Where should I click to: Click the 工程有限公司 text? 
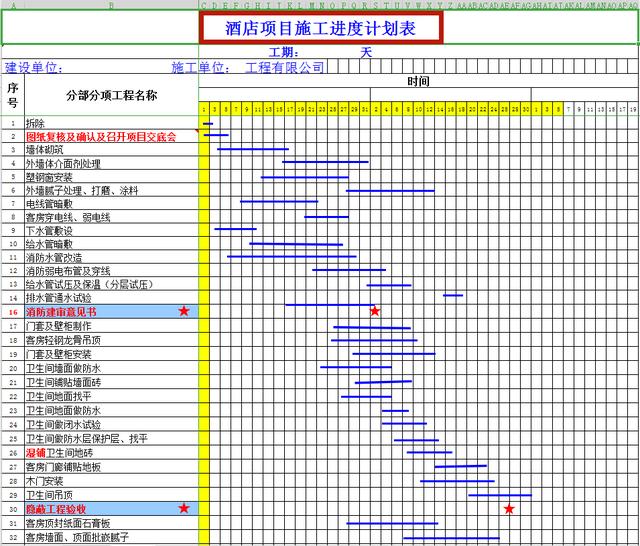(285, 67)
